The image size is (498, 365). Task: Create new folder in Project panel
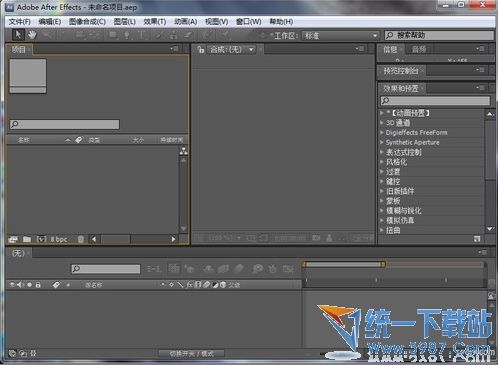point(27,239)
